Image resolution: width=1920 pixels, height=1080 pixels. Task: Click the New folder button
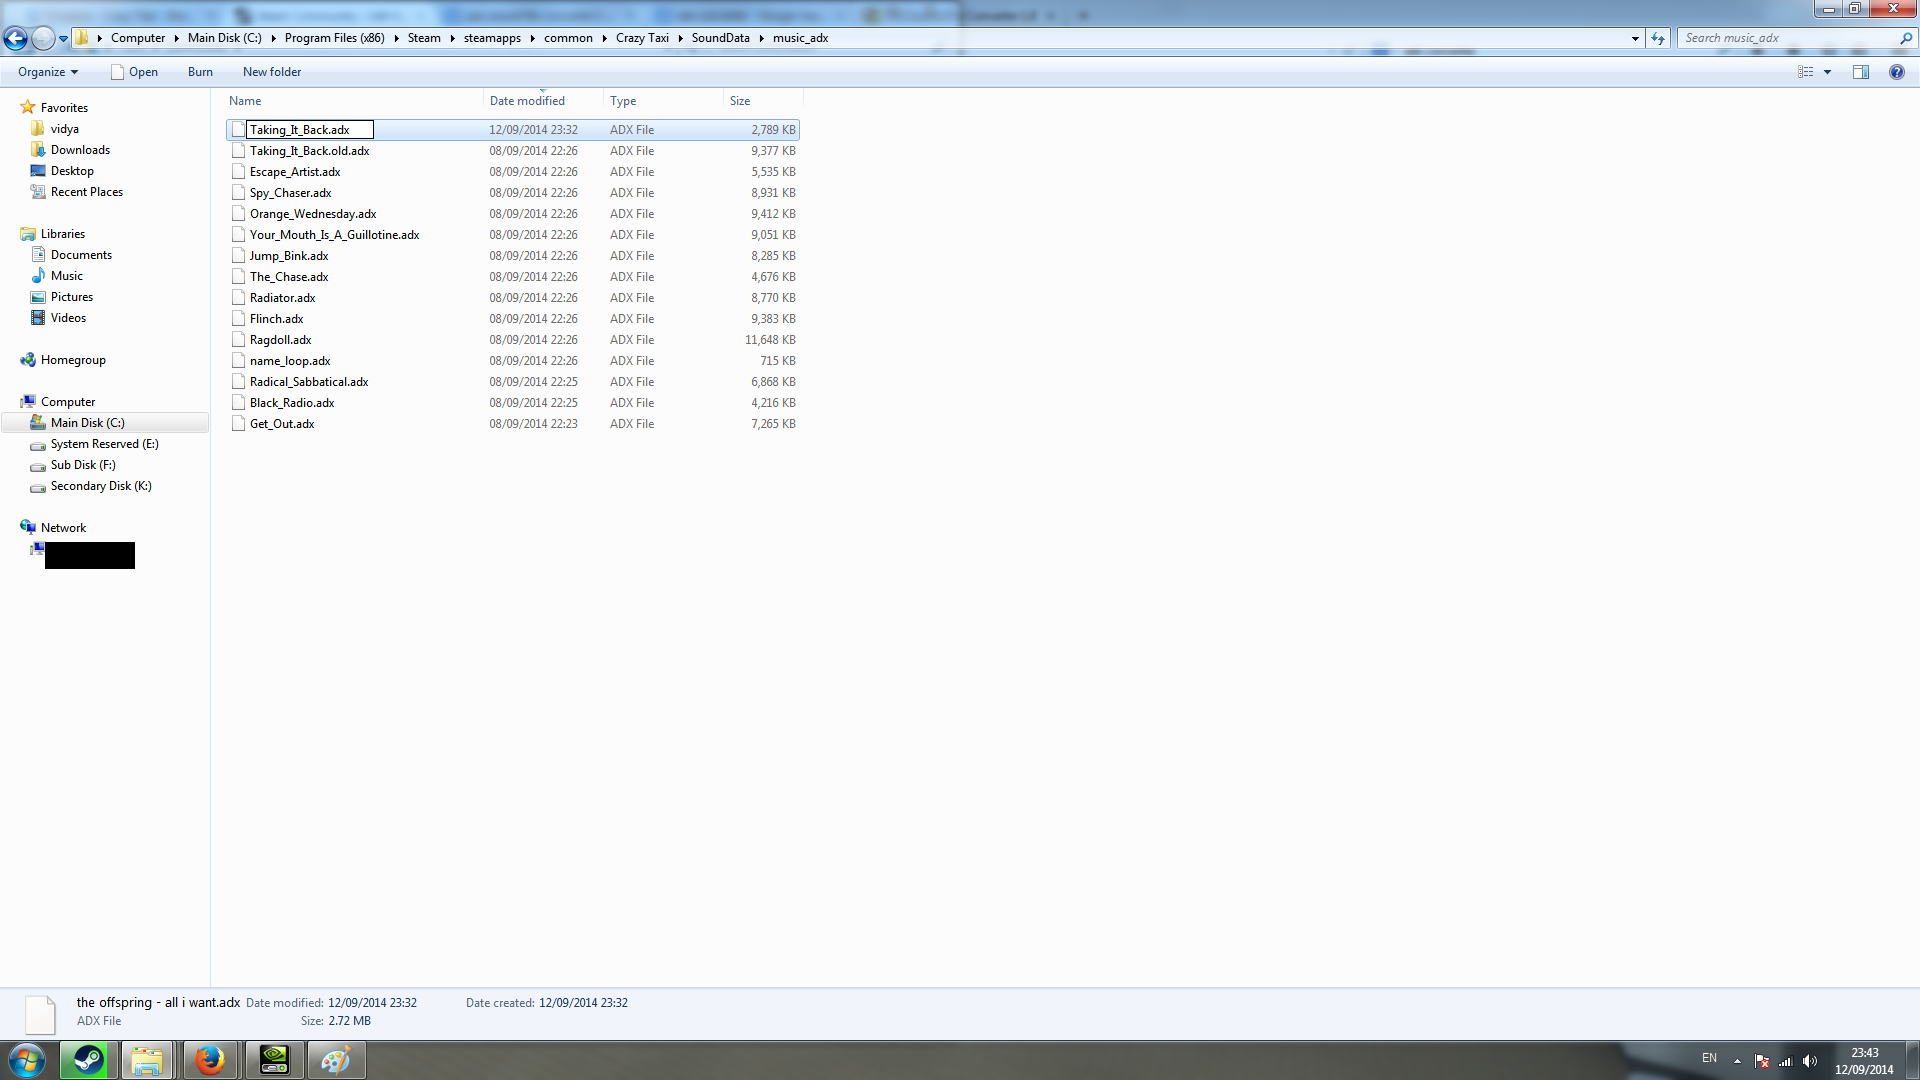271,72
